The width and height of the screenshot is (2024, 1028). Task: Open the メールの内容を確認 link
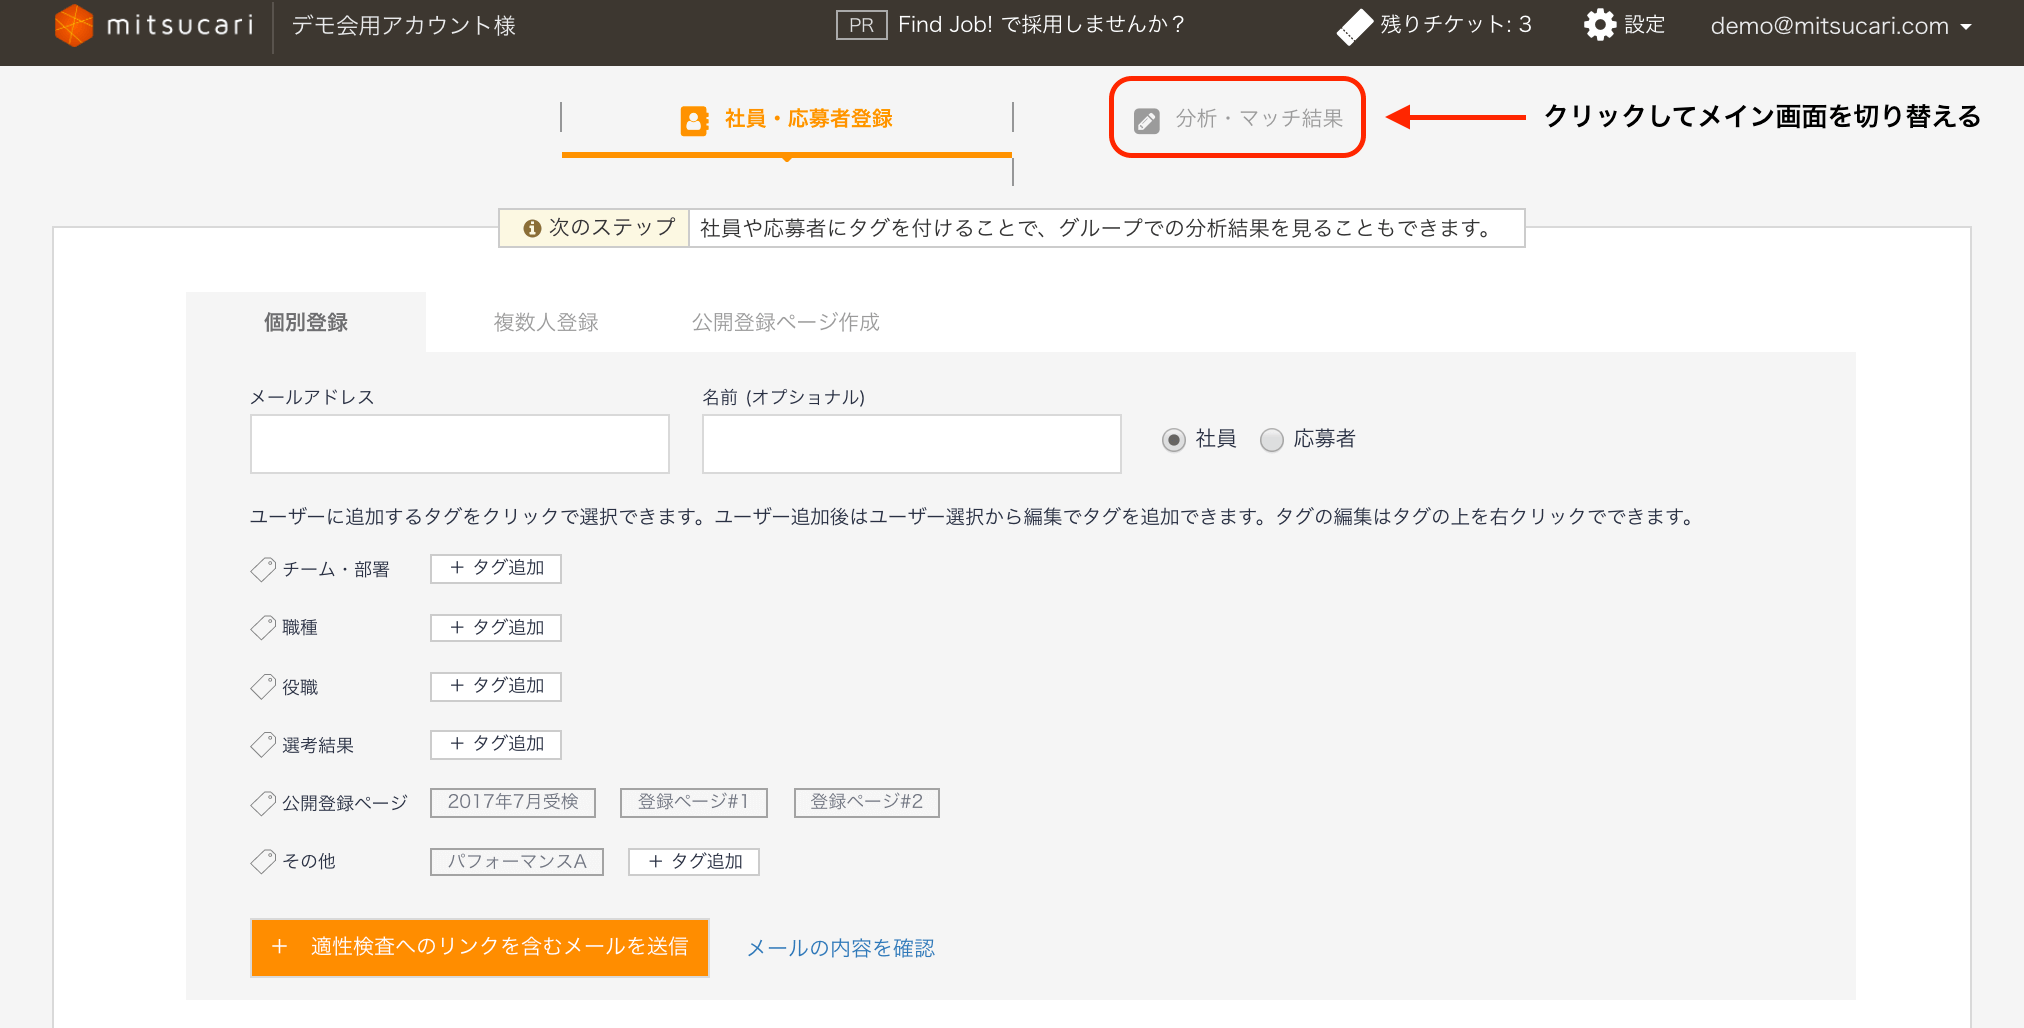pos(840,948)
